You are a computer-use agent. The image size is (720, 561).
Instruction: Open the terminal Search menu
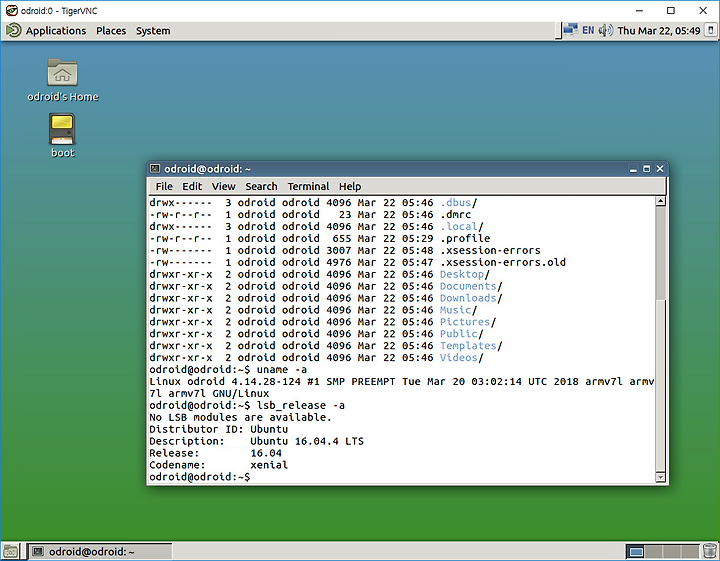[261, 186]
